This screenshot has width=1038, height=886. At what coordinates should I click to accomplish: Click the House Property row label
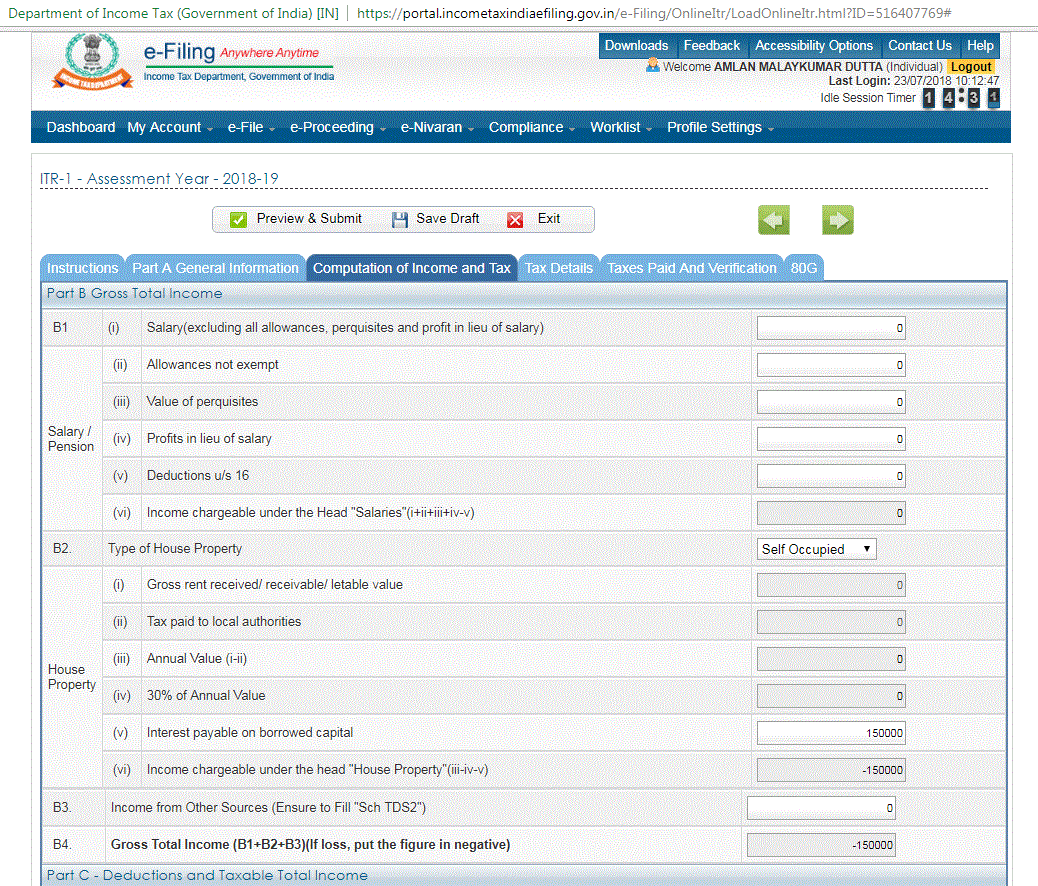(71, 677)
